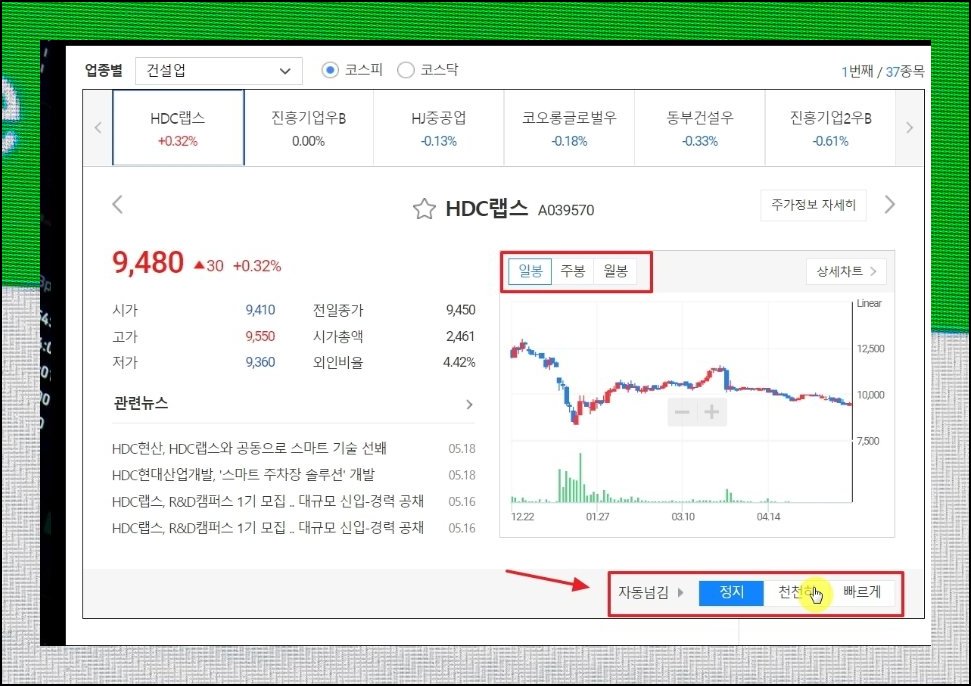Image resolution: width=971 pixels, height=686 pixels.
Task: Zoom out chart with minus button
Action: pos(682,412)
